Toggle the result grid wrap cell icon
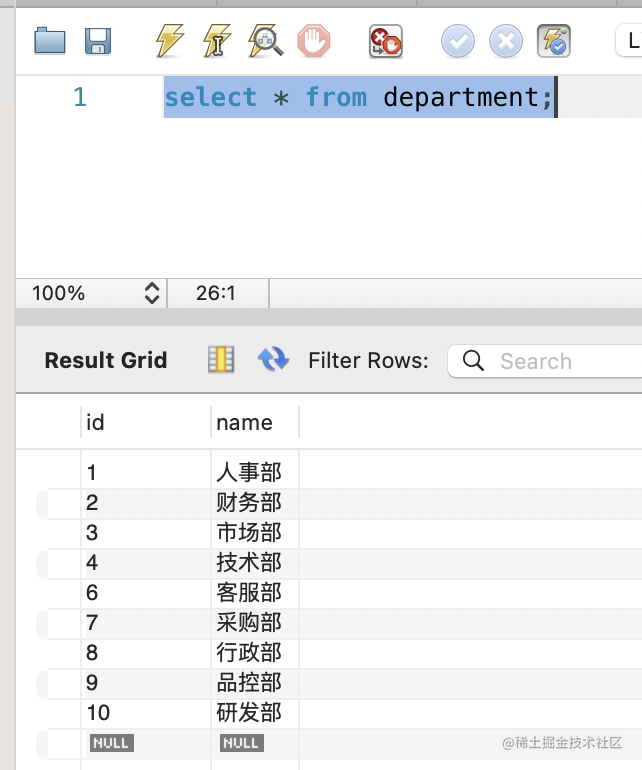 point(221,360)
